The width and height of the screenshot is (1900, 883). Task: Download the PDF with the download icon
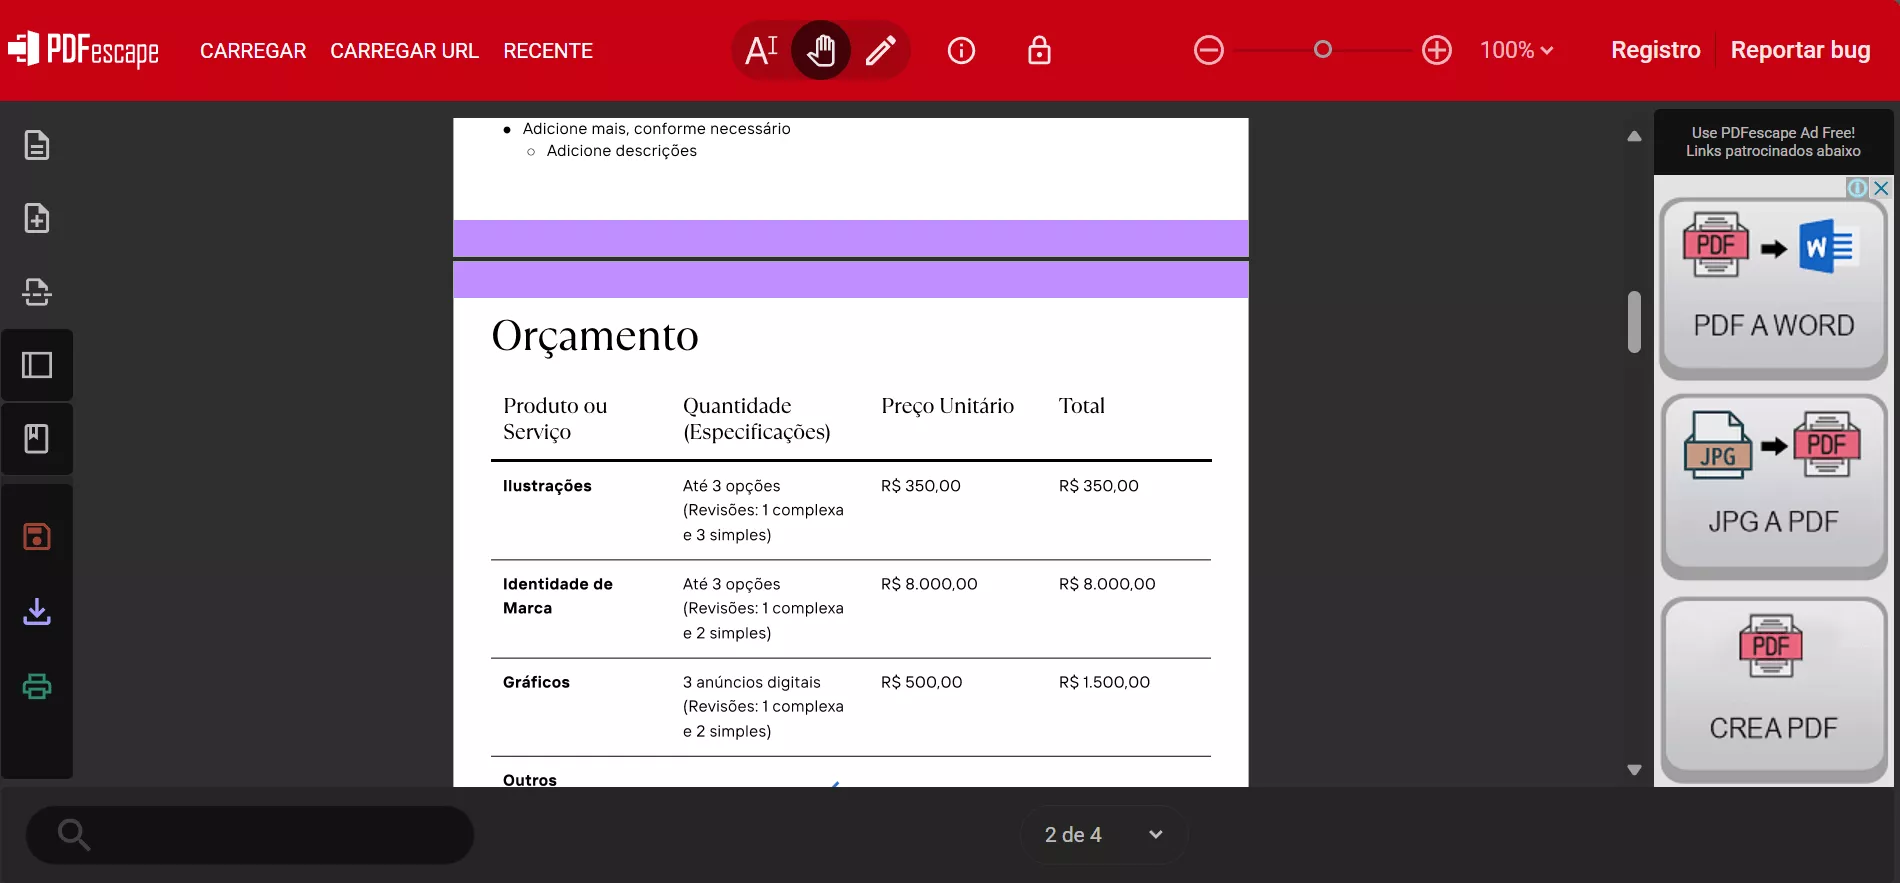37,611
